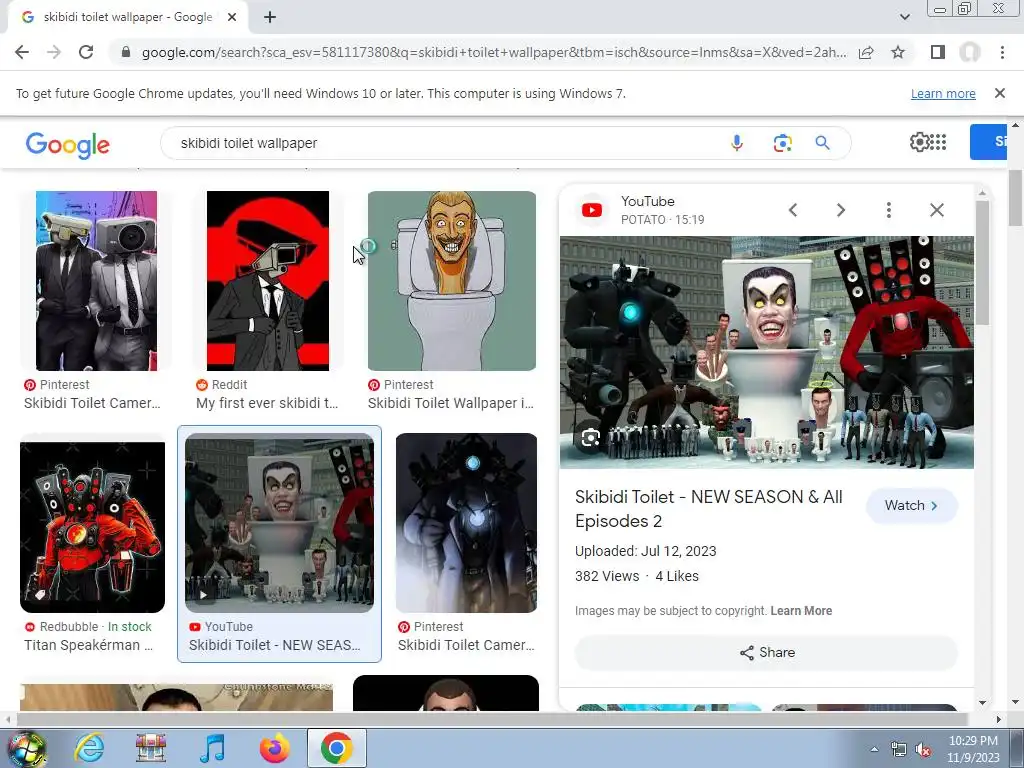
Task: Start voice search with the microphone icon
Action: pyautogui.click(x=737, y=142)
